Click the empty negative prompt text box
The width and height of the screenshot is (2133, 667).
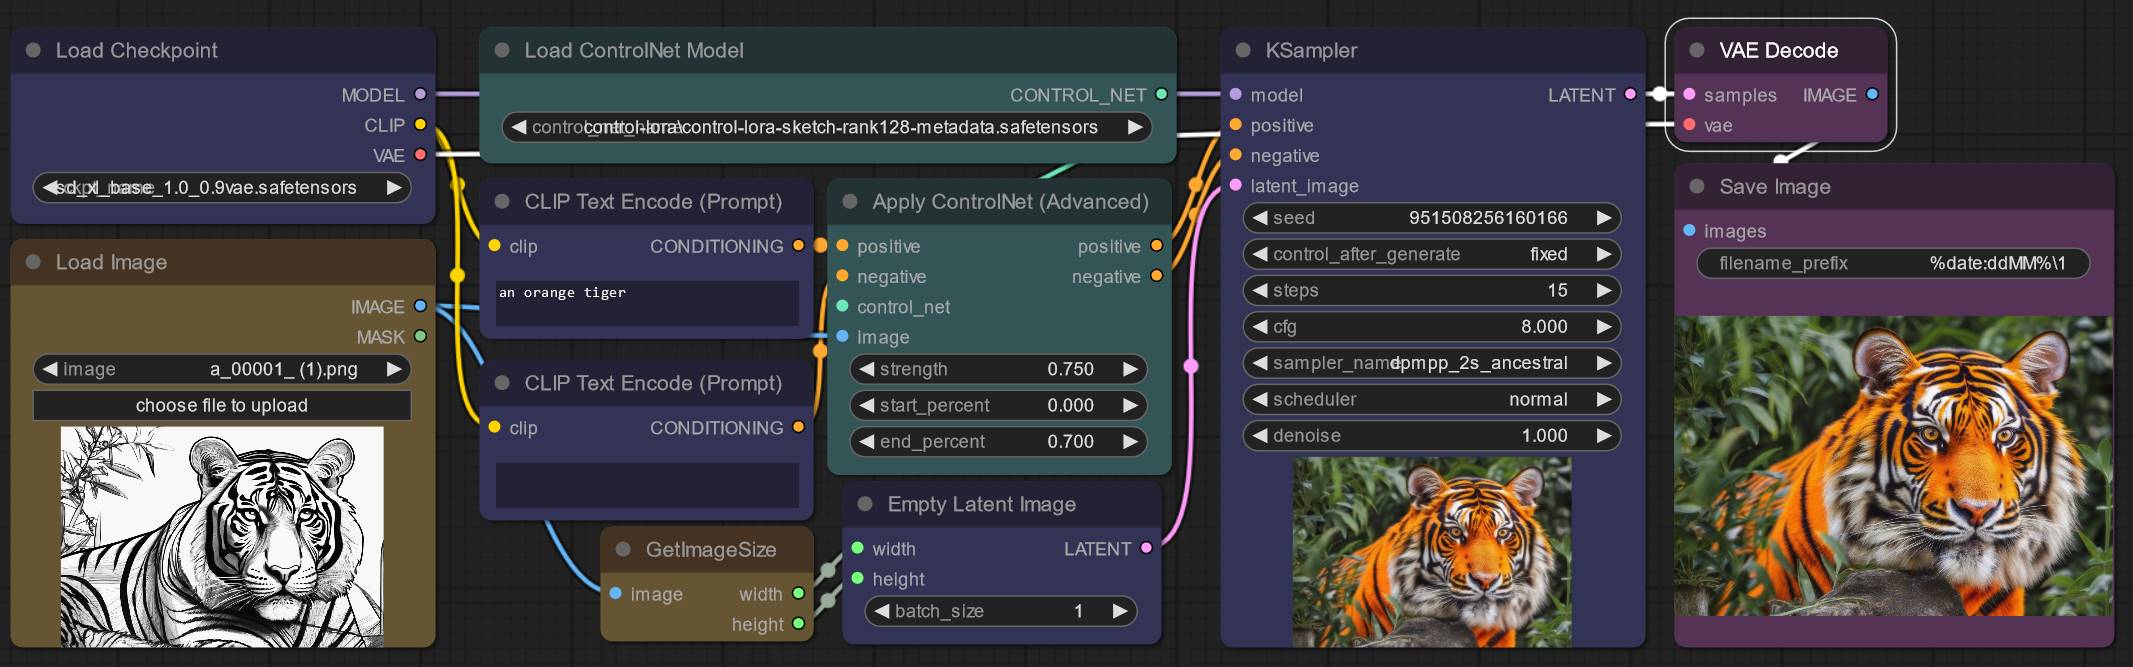[647, 485]
